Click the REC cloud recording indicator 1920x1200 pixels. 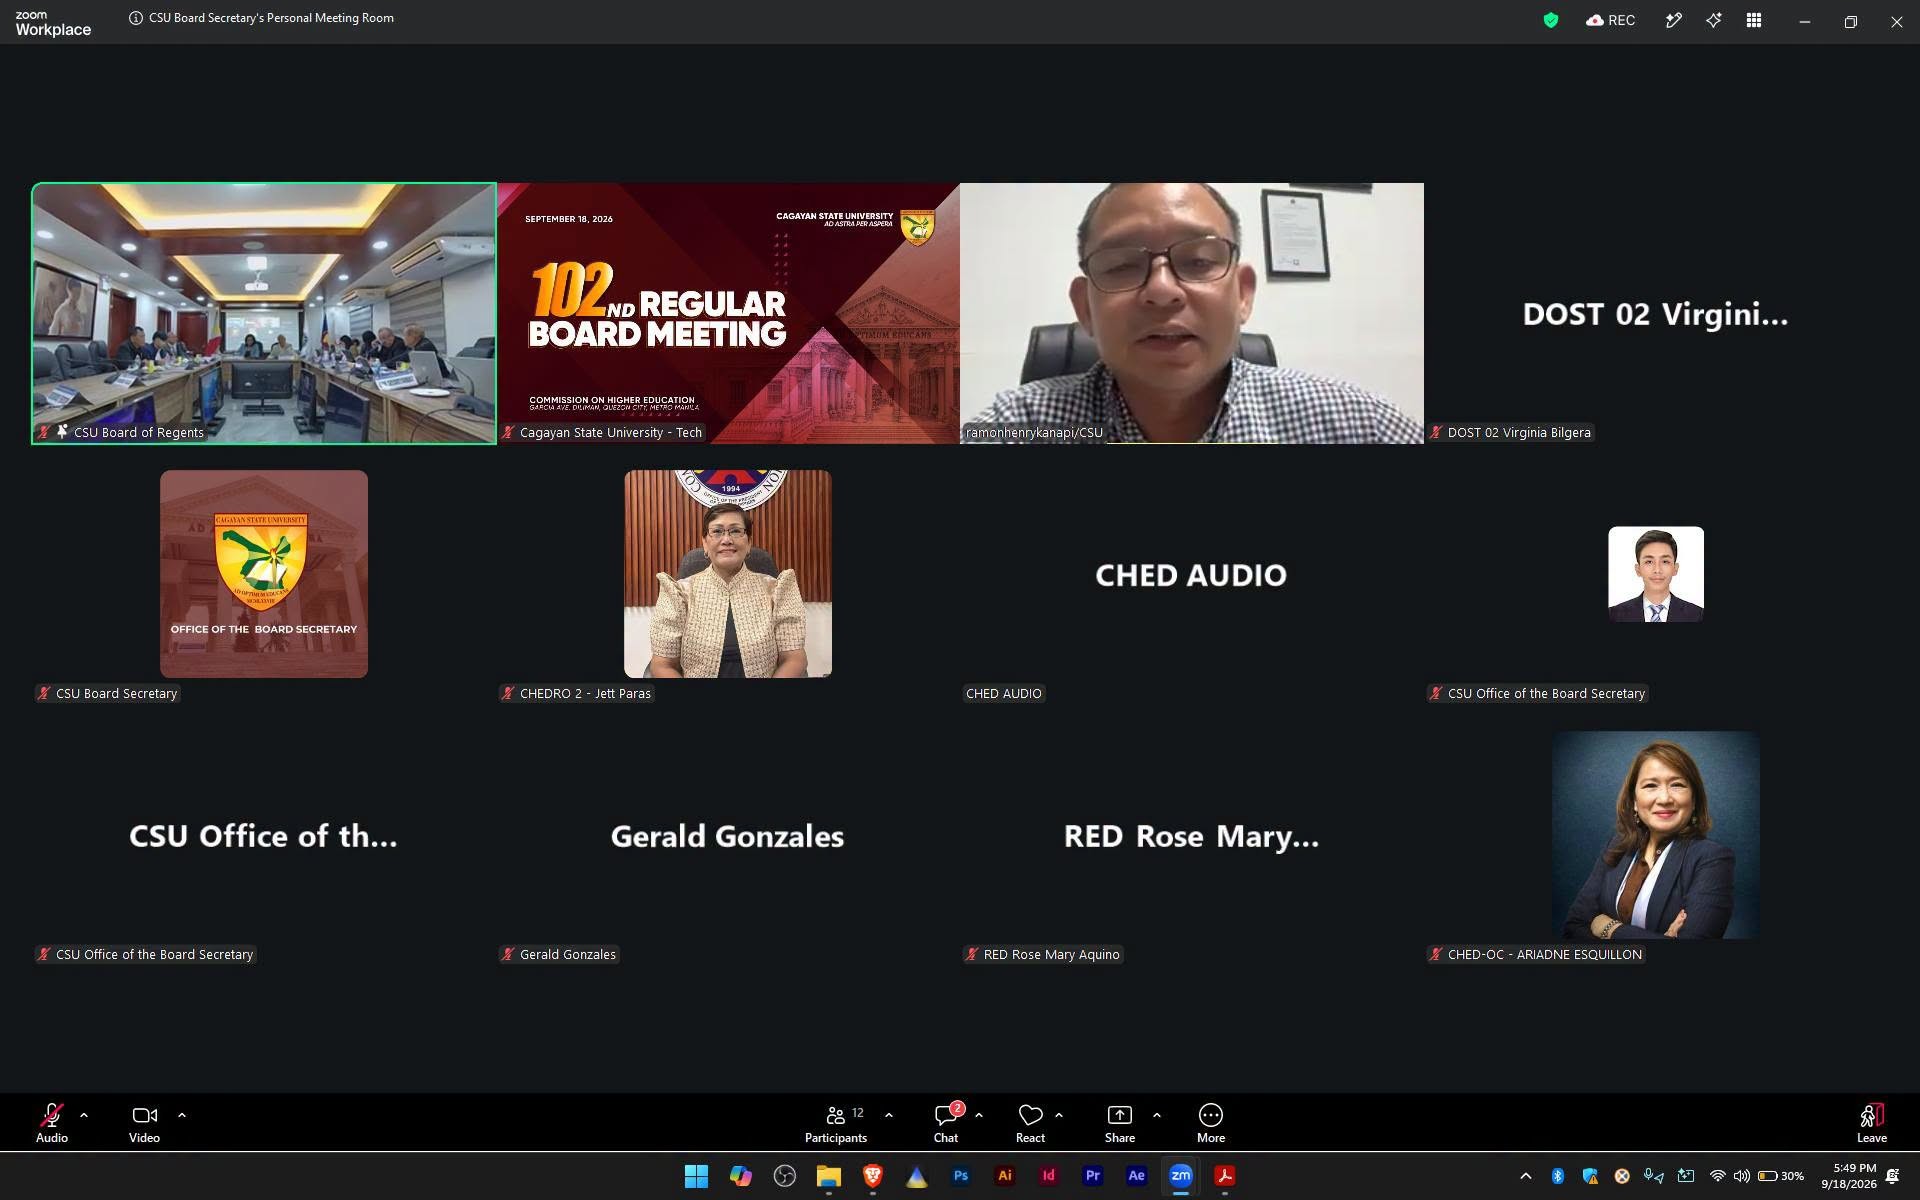tap(1610, 20)
